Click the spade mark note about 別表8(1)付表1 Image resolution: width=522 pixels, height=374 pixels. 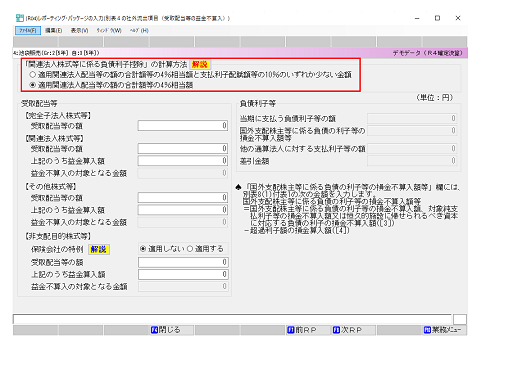tap(348, 208)
